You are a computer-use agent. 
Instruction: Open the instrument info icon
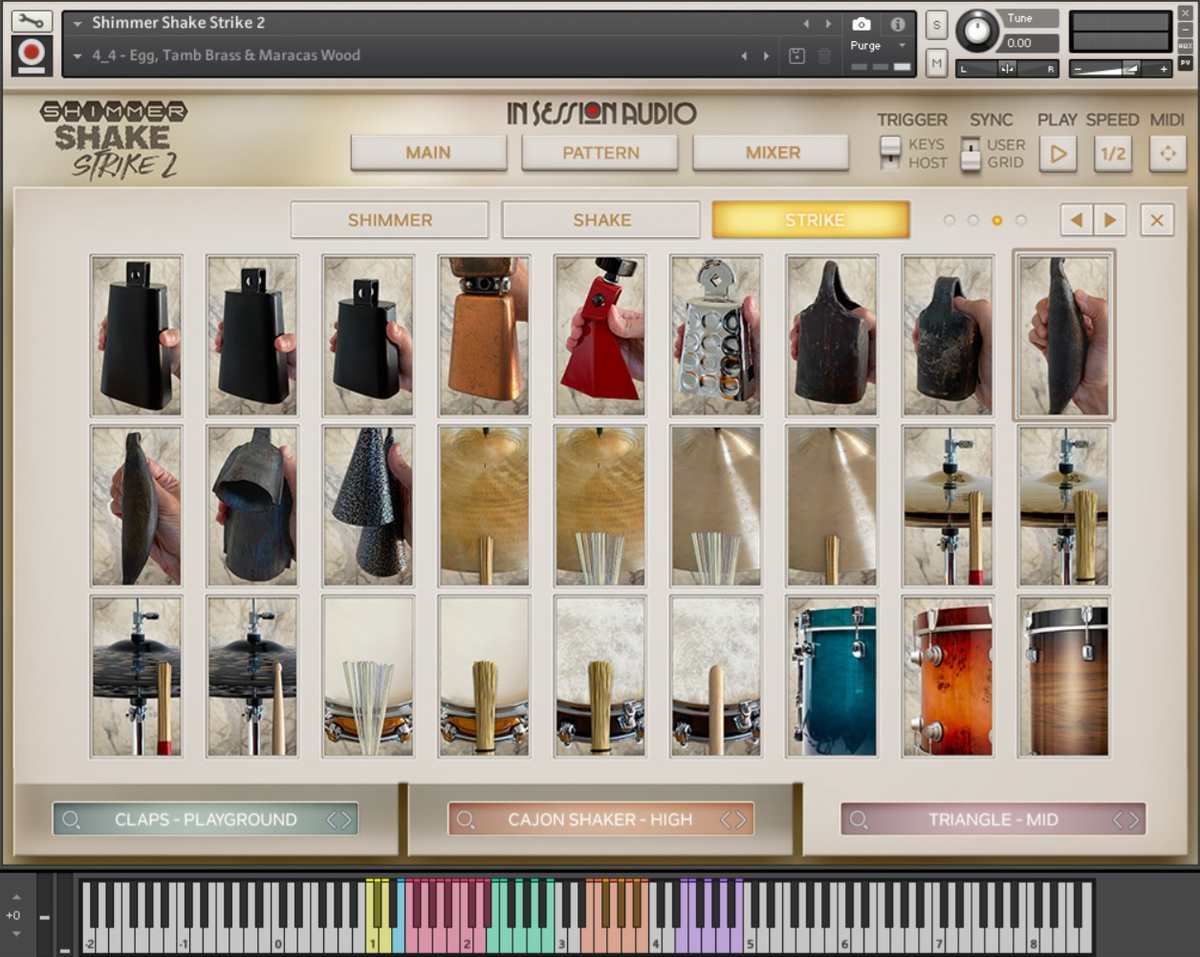point(897,24)
